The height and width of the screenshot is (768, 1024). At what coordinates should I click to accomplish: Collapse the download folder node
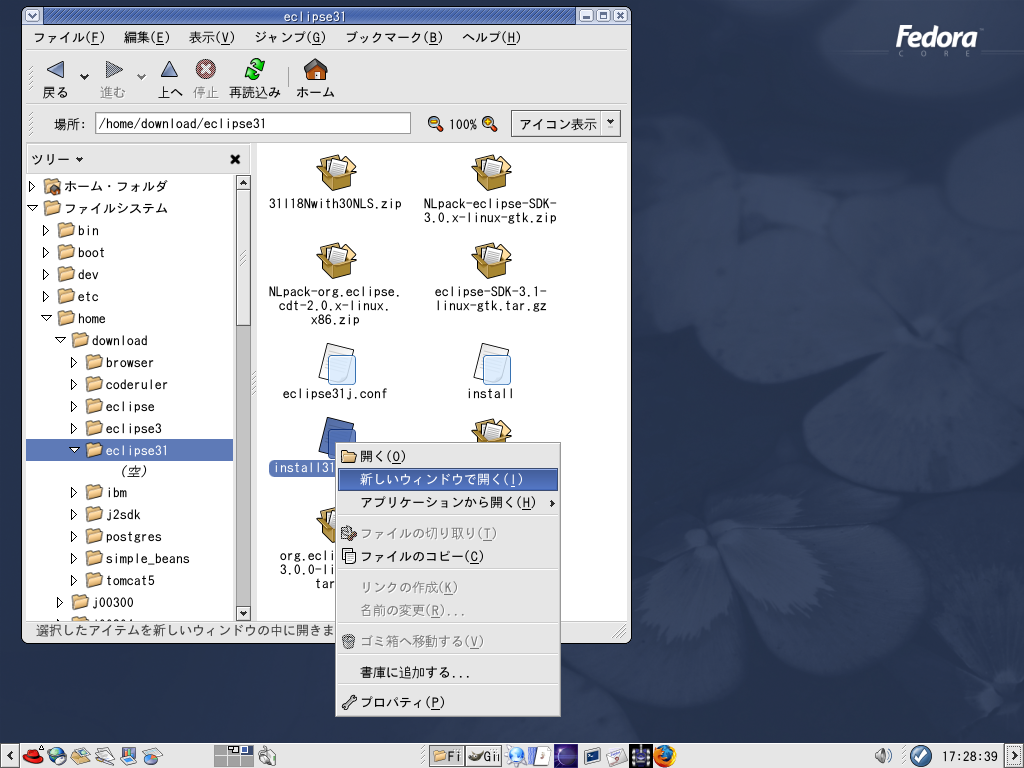[x=60, y=340]
